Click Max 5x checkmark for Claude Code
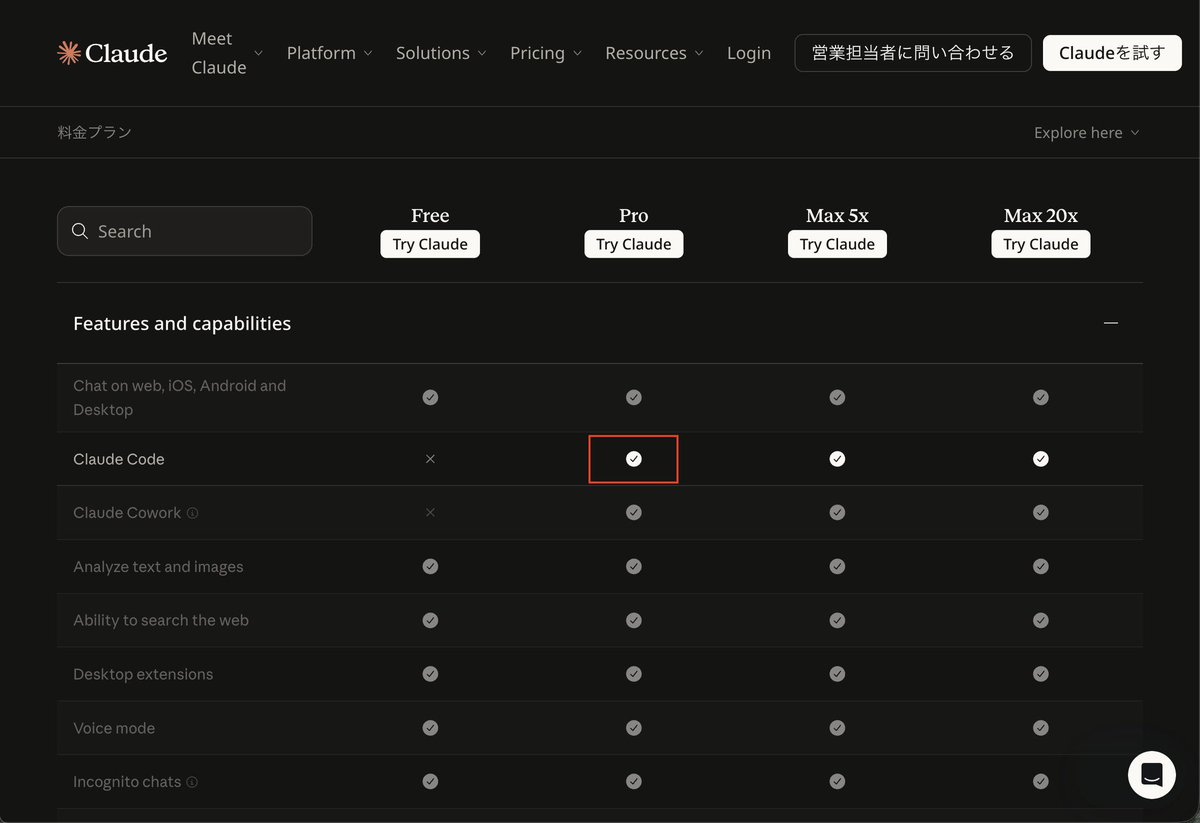The height and width of the screenshot is (823, 1200). pos(837,459)
